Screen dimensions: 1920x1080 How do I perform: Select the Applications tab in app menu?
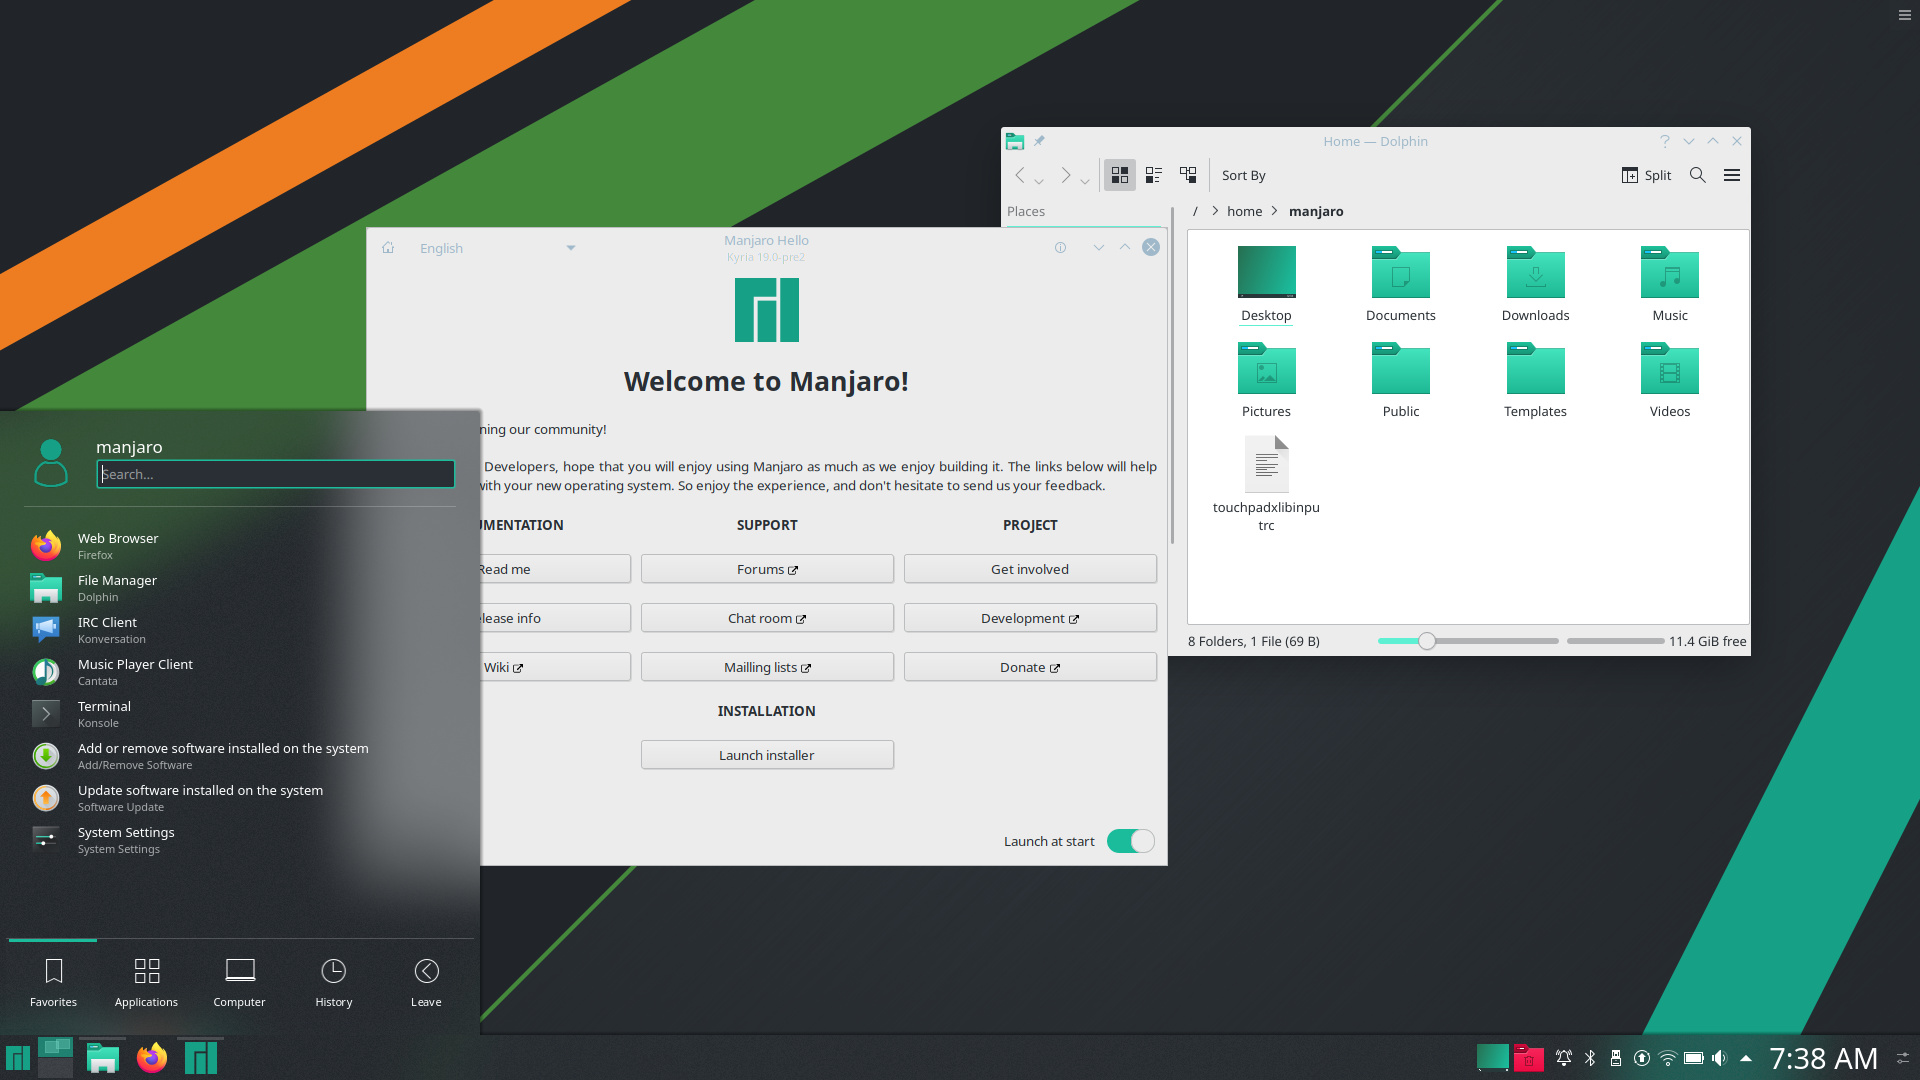pyautogui.click(x=146, y=981)
